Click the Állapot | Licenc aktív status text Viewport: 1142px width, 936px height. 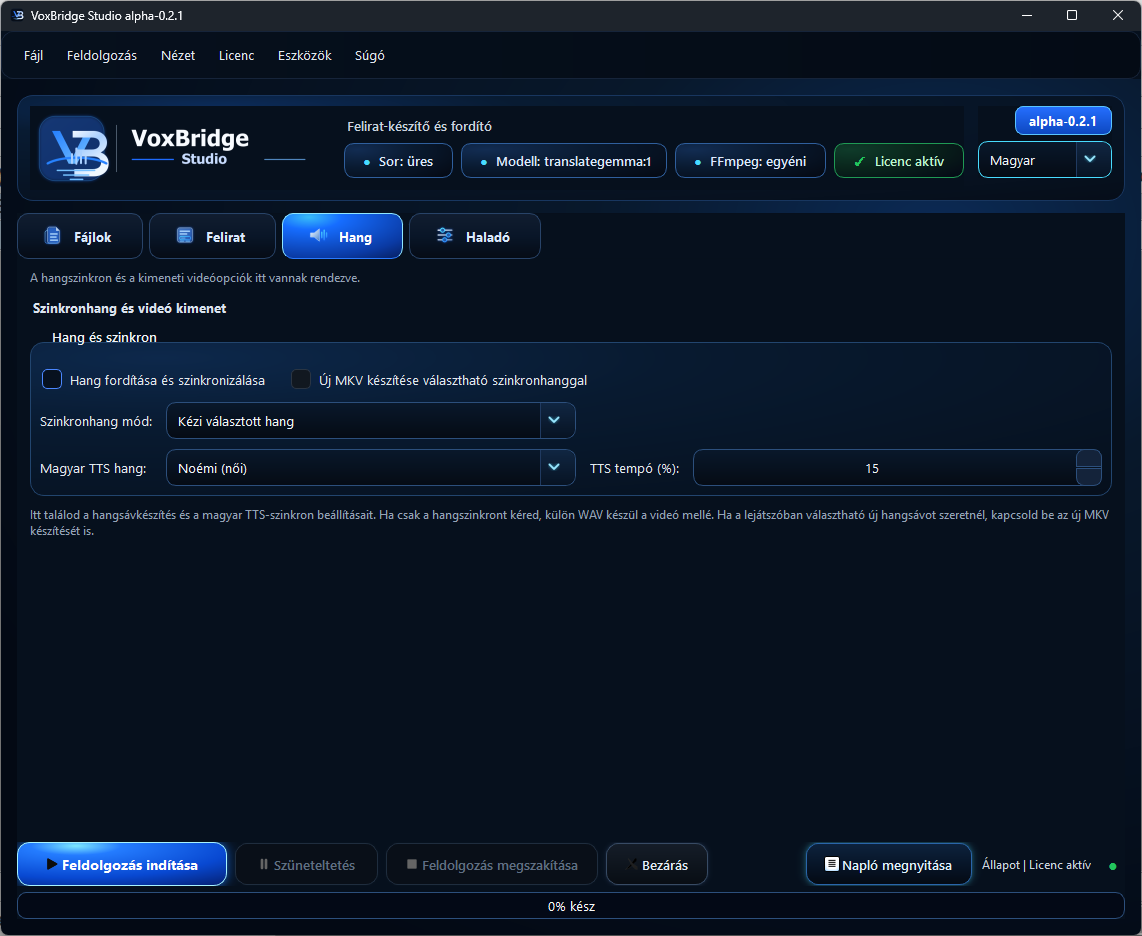(1036, 865)
